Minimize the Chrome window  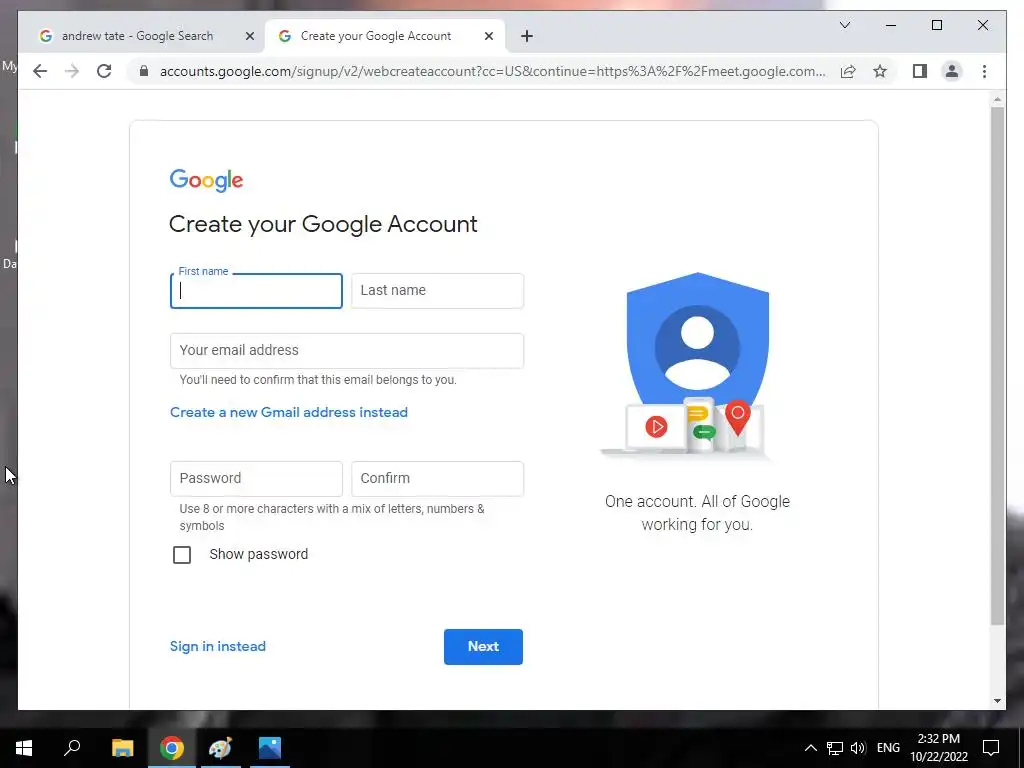(x=891, y=25)
